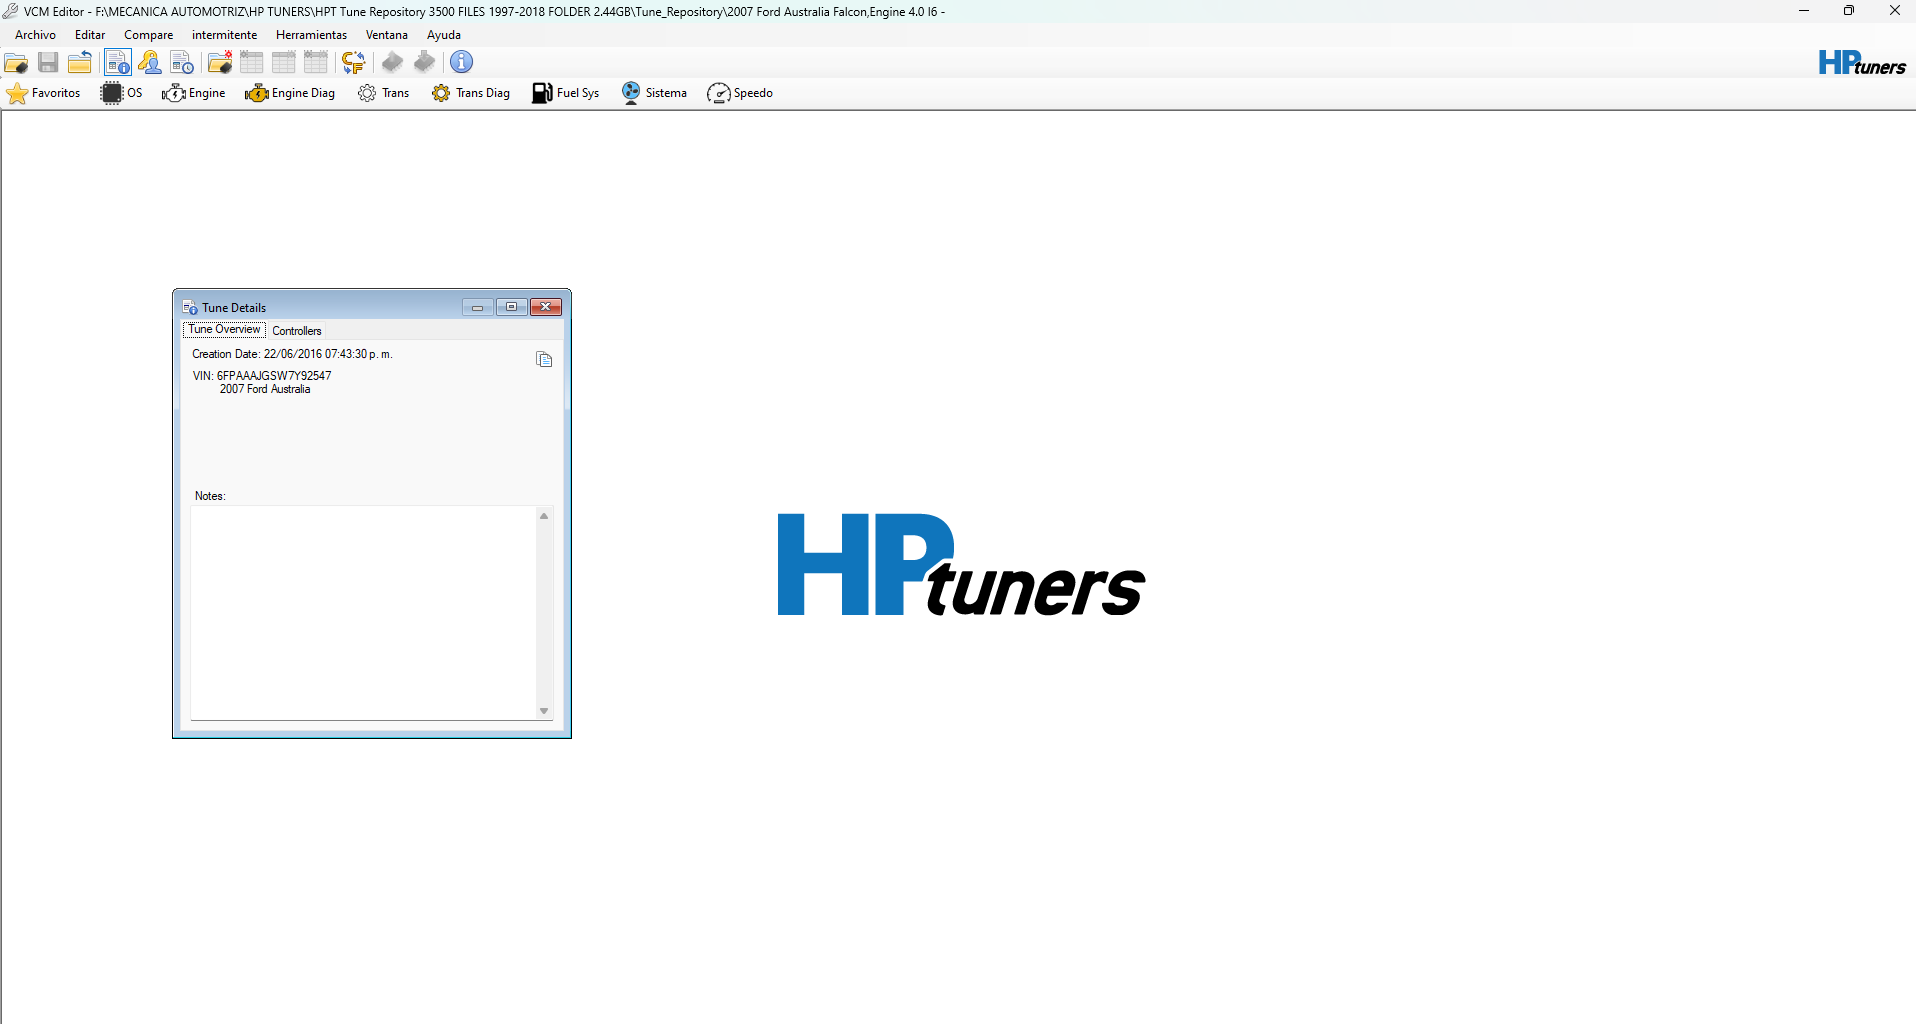Click the blue information icon in toolbar
This screenshot has height=1024, width=1916.
tap(461, 63)
